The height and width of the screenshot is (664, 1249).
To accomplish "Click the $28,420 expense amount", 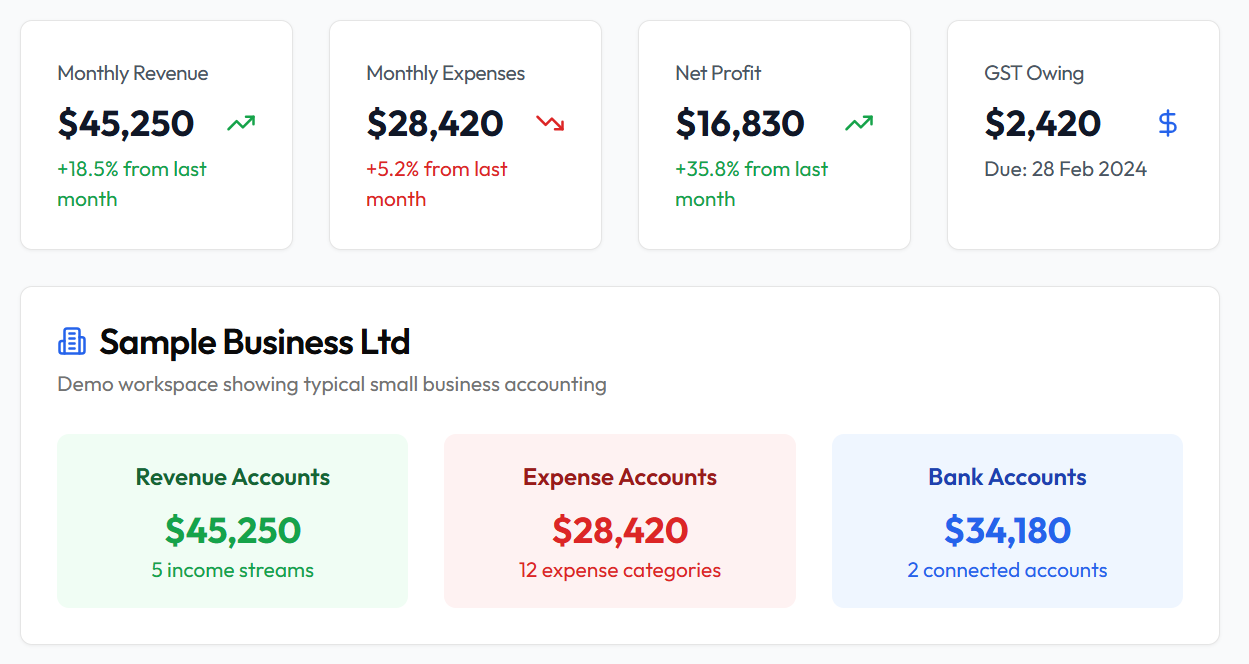I will pos(434,123).
